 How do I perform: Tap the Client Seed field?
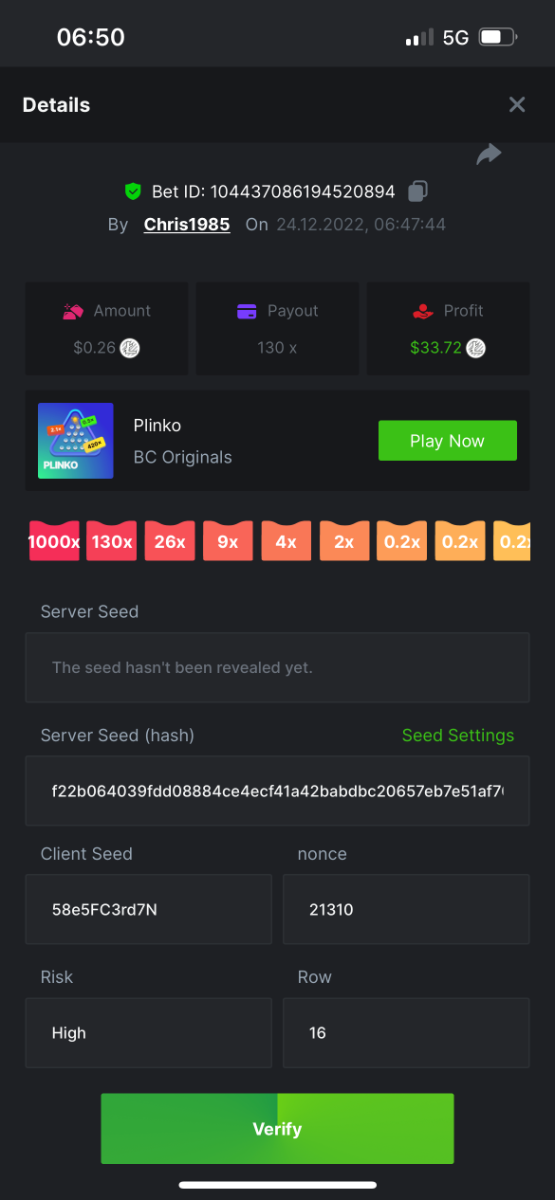tap(148, 909)
